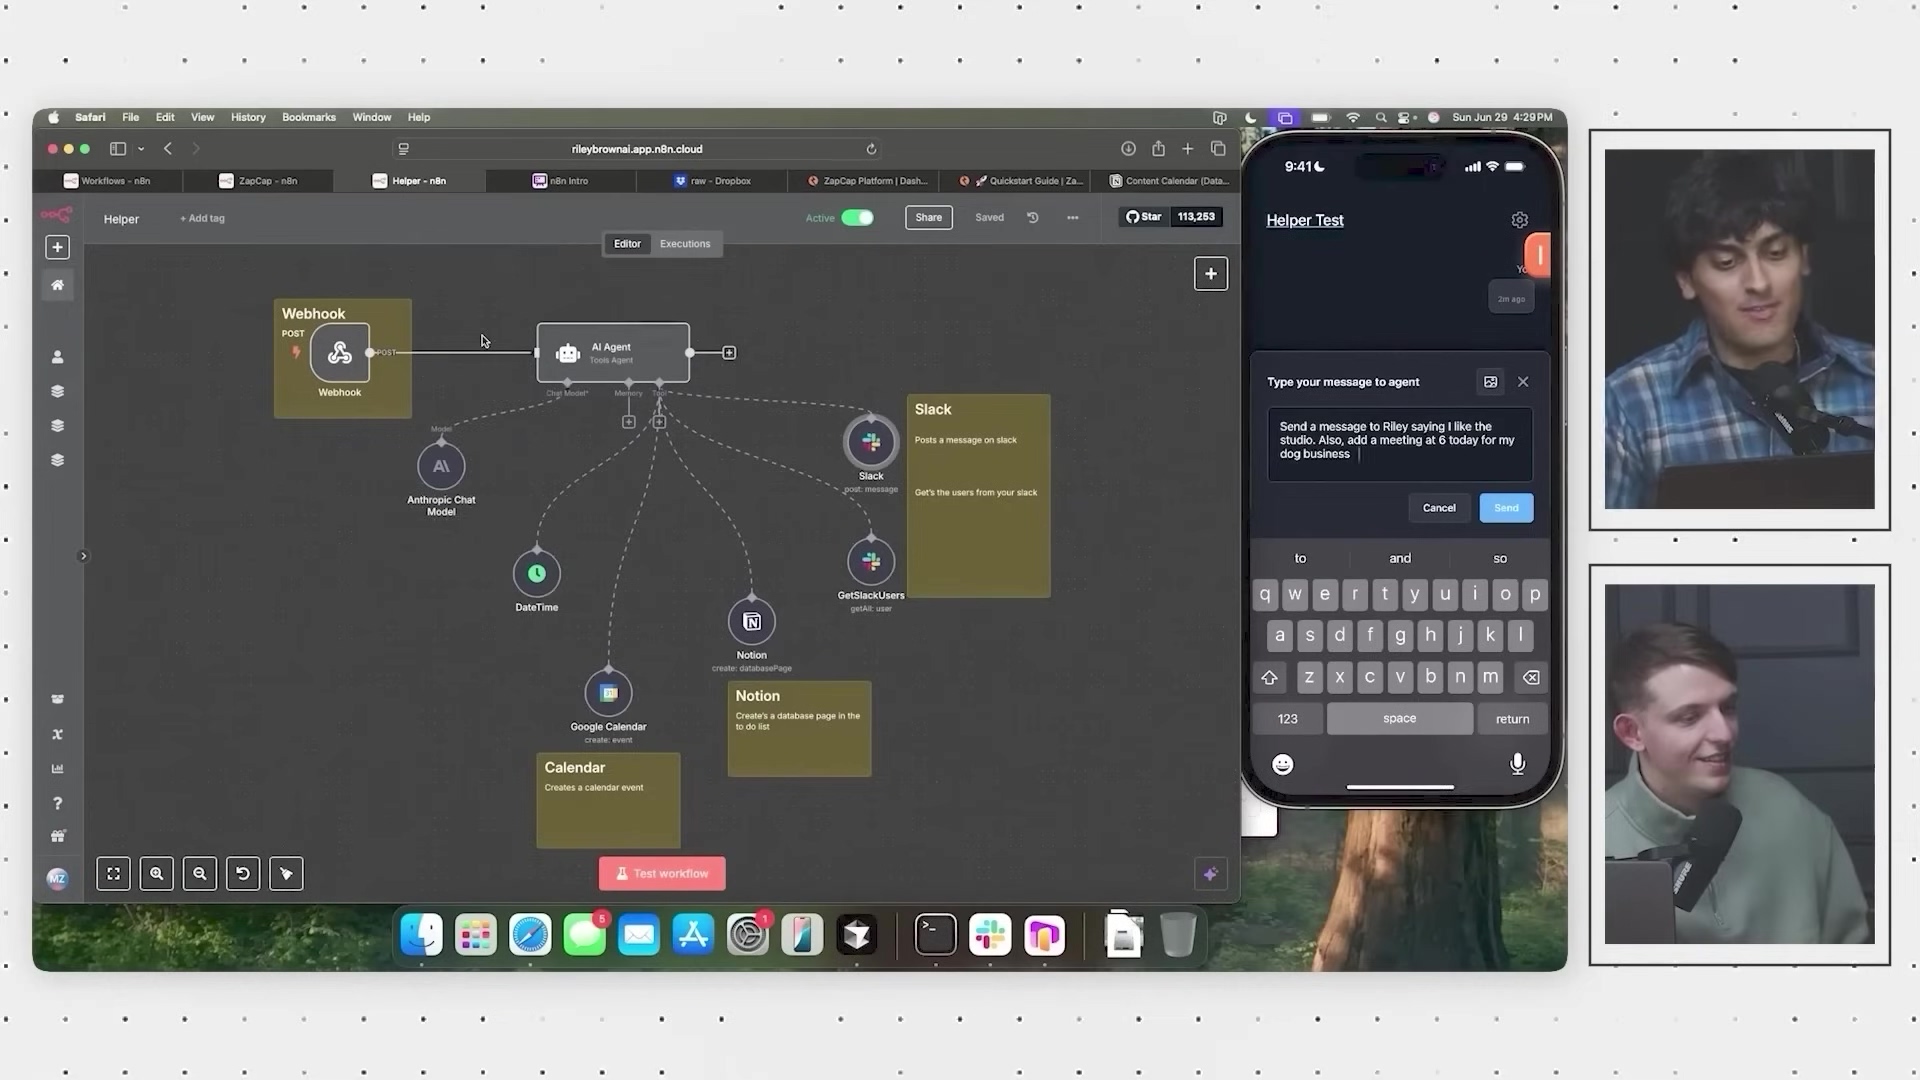Viewport: 1920px width, 1080px height.
Task: Tap the shift key on phone keyboard
Action: pos(1270,677)
